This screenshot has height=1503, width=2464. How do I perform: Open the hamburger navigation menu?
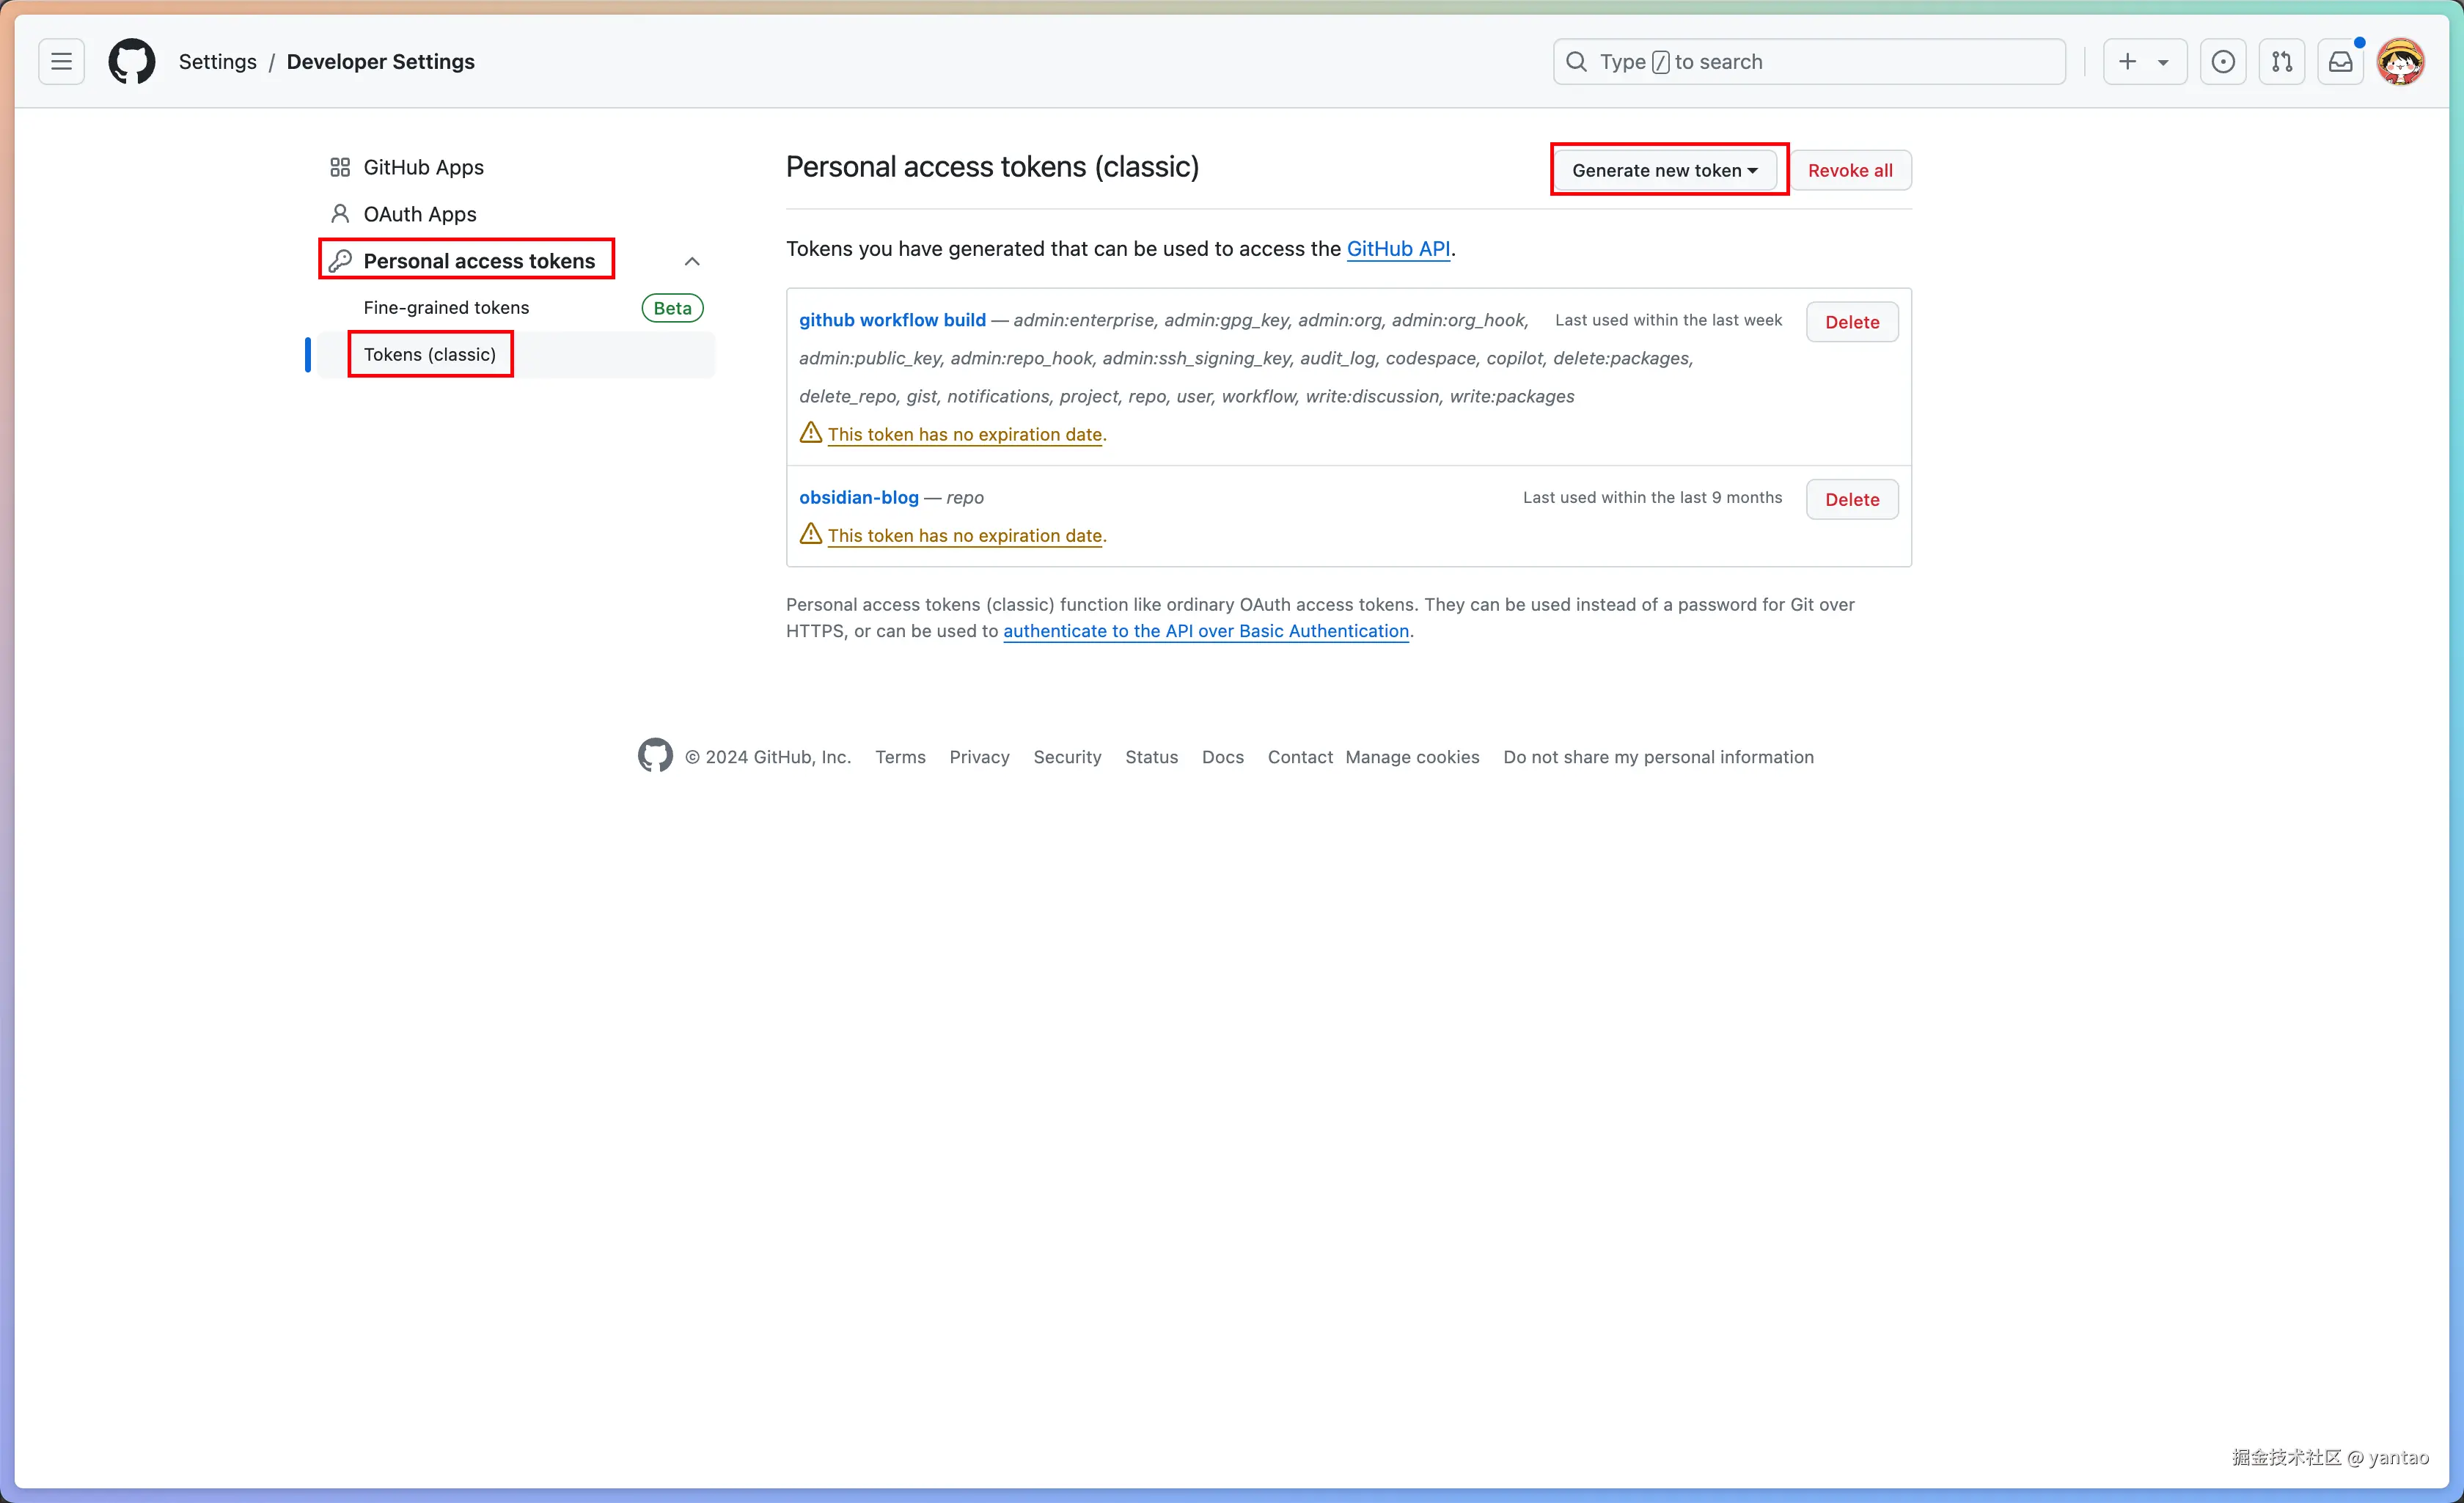61,62
